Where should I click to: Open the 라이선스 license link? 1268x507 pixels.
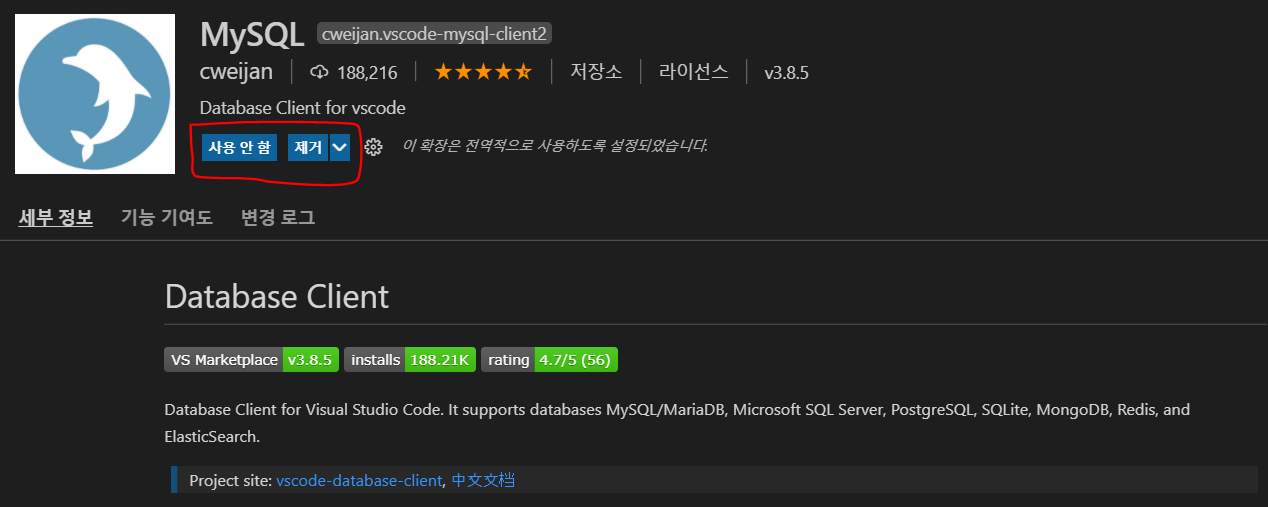coord(694,72)
